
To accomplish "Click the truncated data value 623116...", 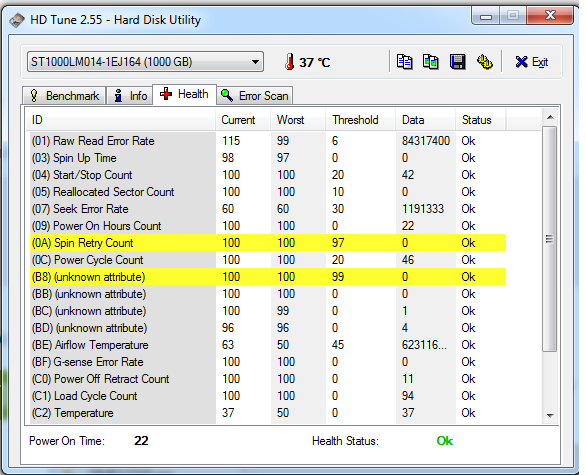I will [424, 345].
